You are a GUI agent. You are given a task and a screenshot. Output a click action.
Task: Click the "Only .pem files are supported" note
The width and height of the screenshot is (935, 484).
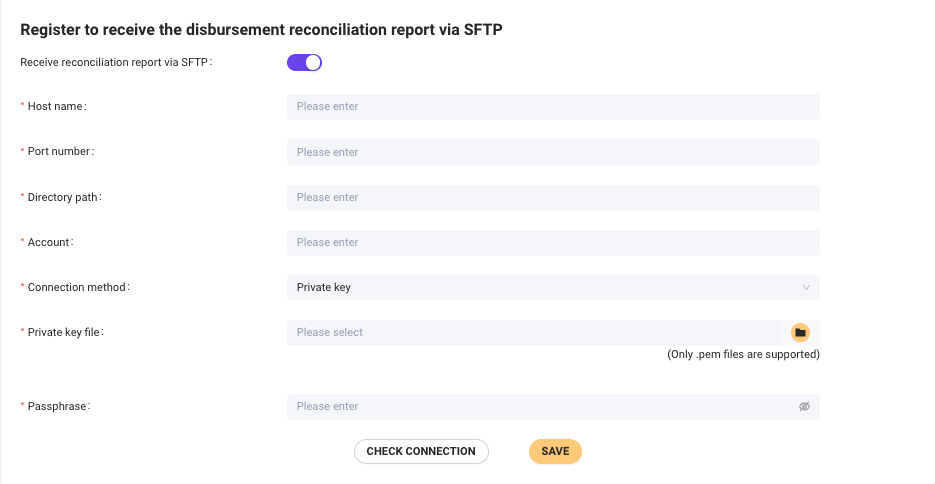pyautogui.click(x=743, y=354)
